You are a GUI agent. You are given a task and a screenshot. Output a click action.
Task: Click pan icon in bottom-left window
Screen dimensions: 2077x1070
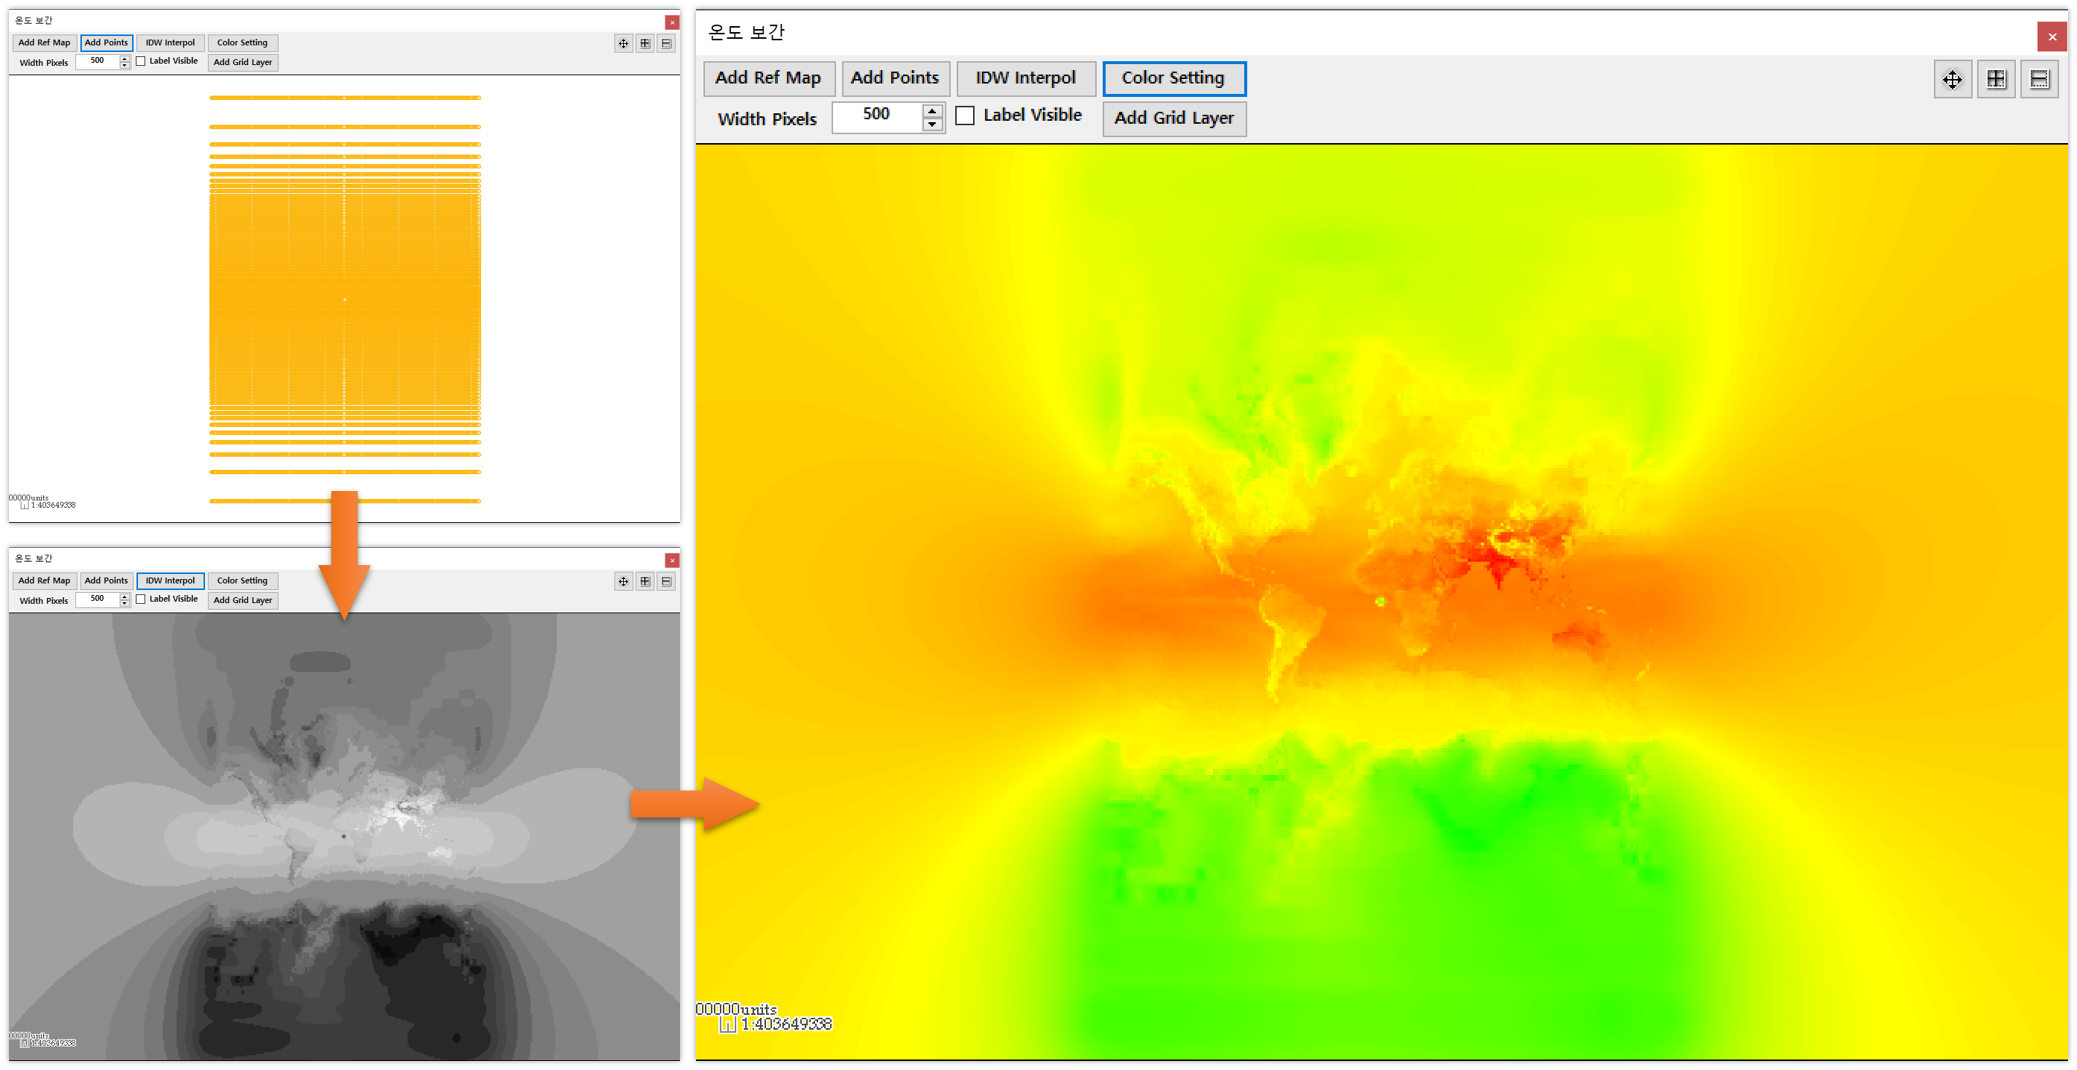[624, 581]
